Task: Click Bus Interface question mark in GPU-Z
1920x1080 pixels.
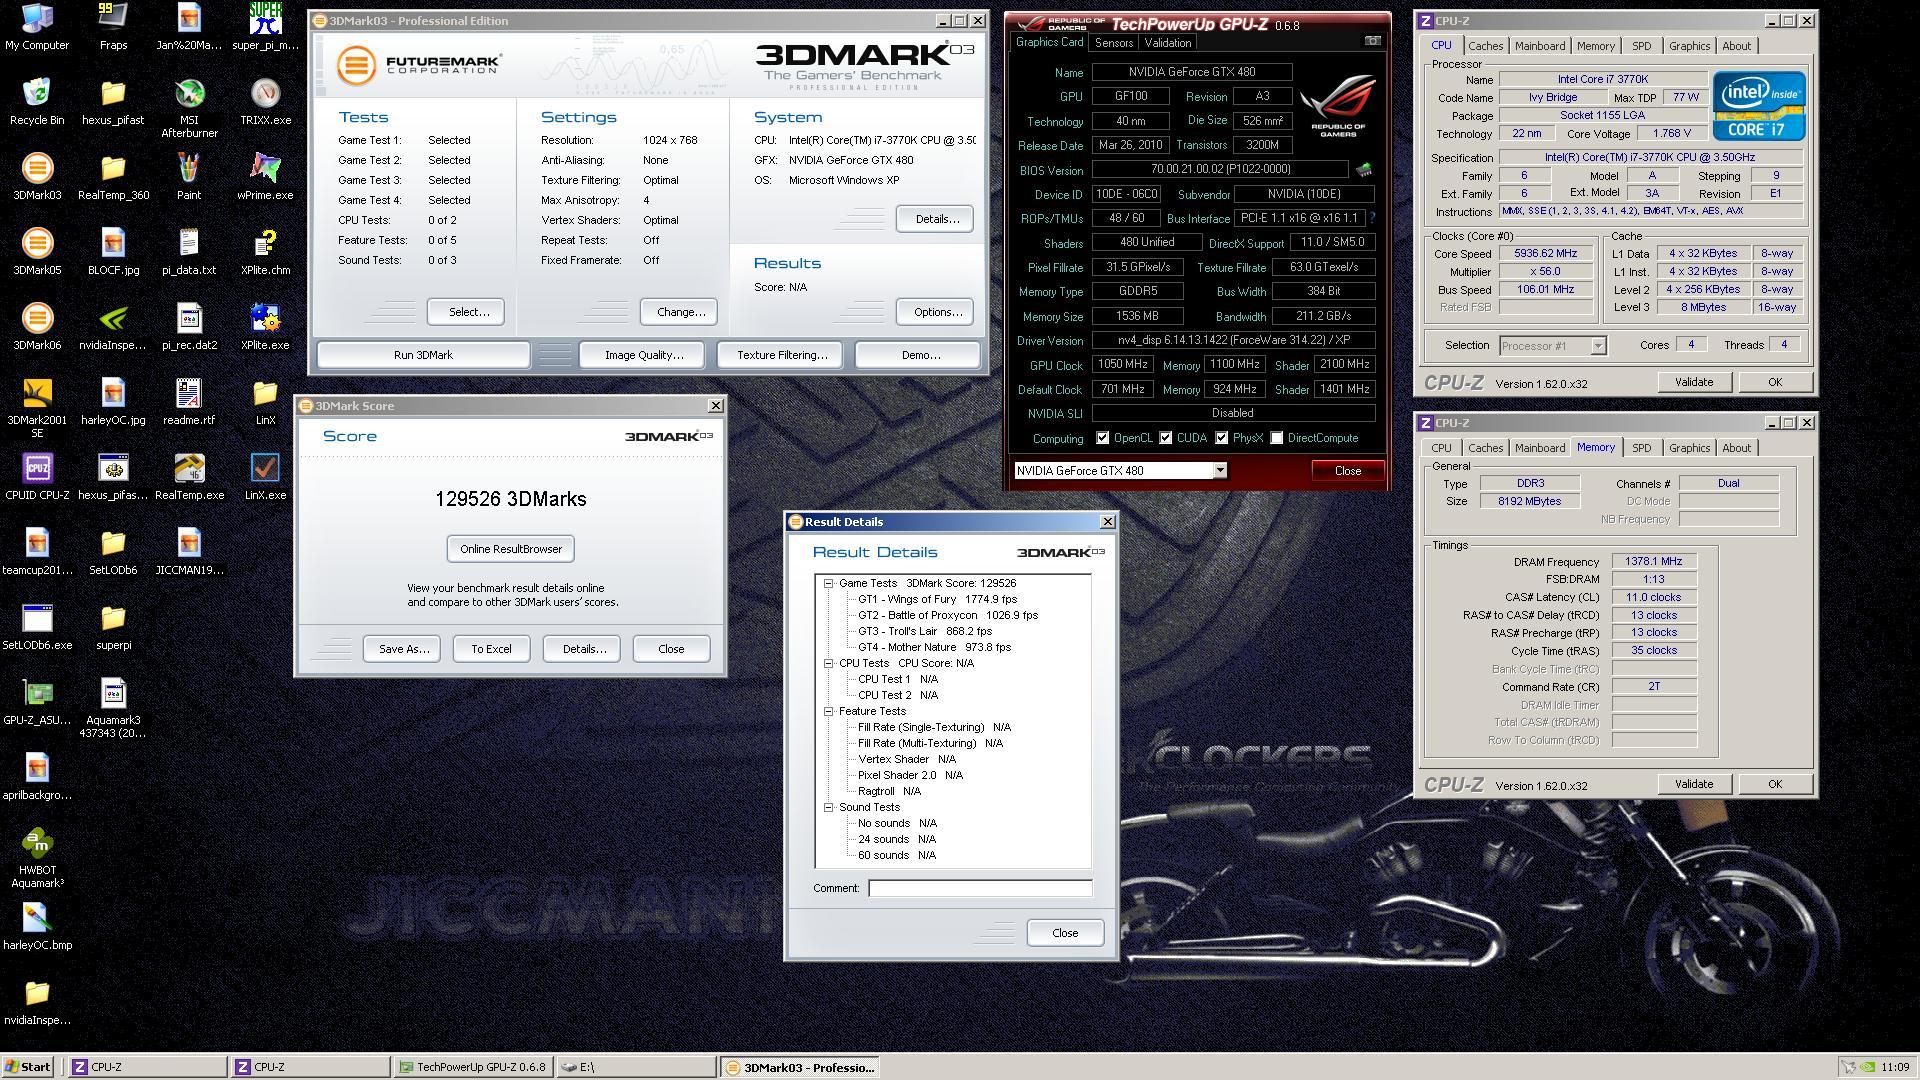Action: (x=1372, y=218)
